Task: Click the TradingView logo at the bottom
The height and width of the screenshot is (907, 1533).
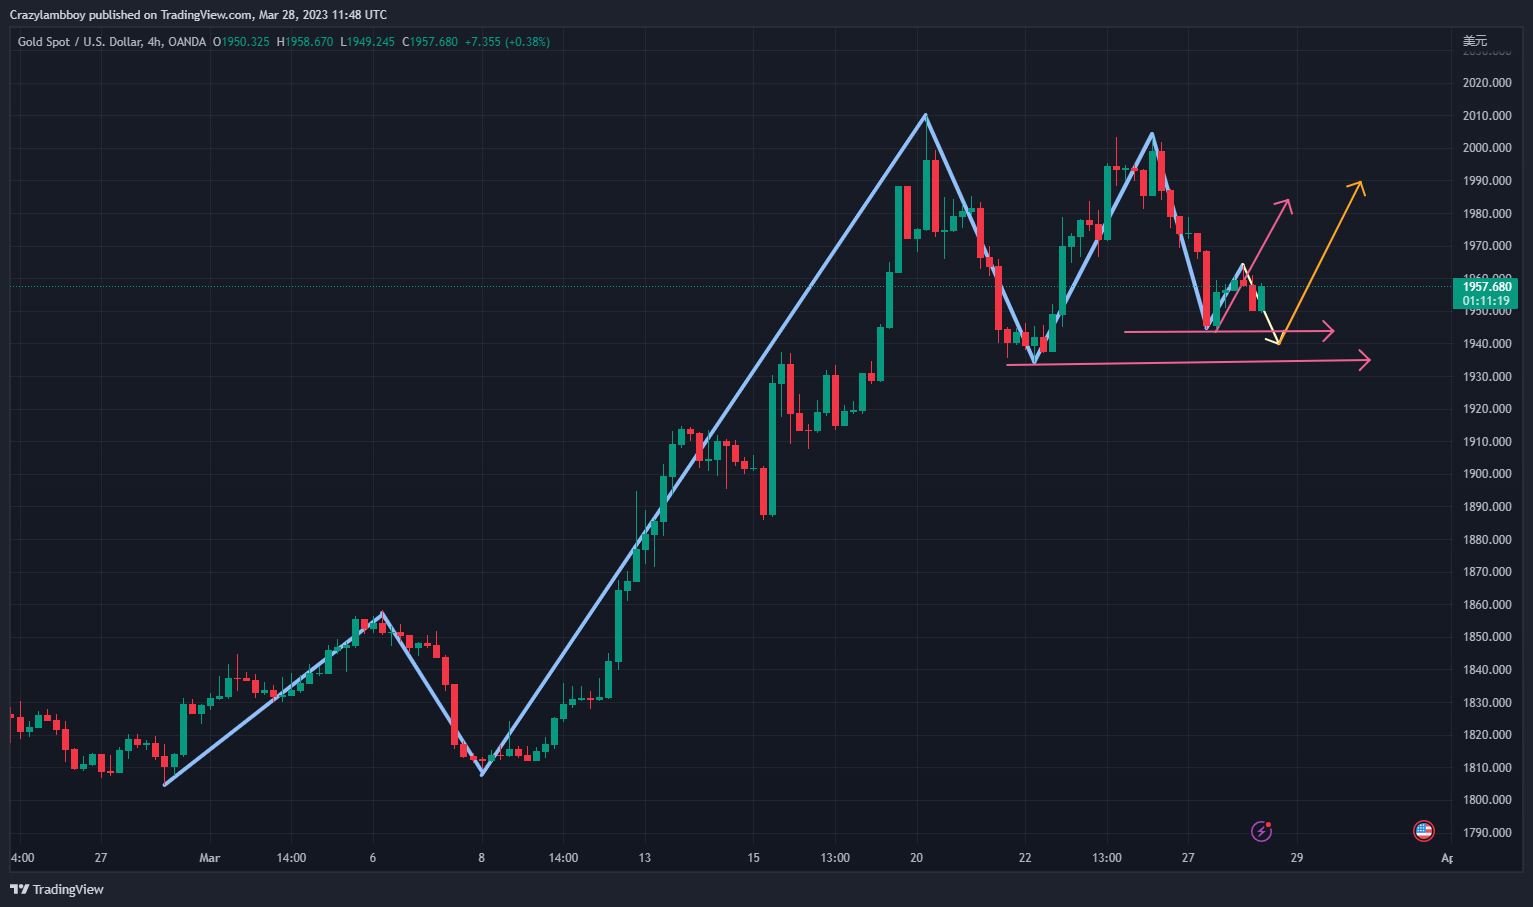Action: [57, 889]
